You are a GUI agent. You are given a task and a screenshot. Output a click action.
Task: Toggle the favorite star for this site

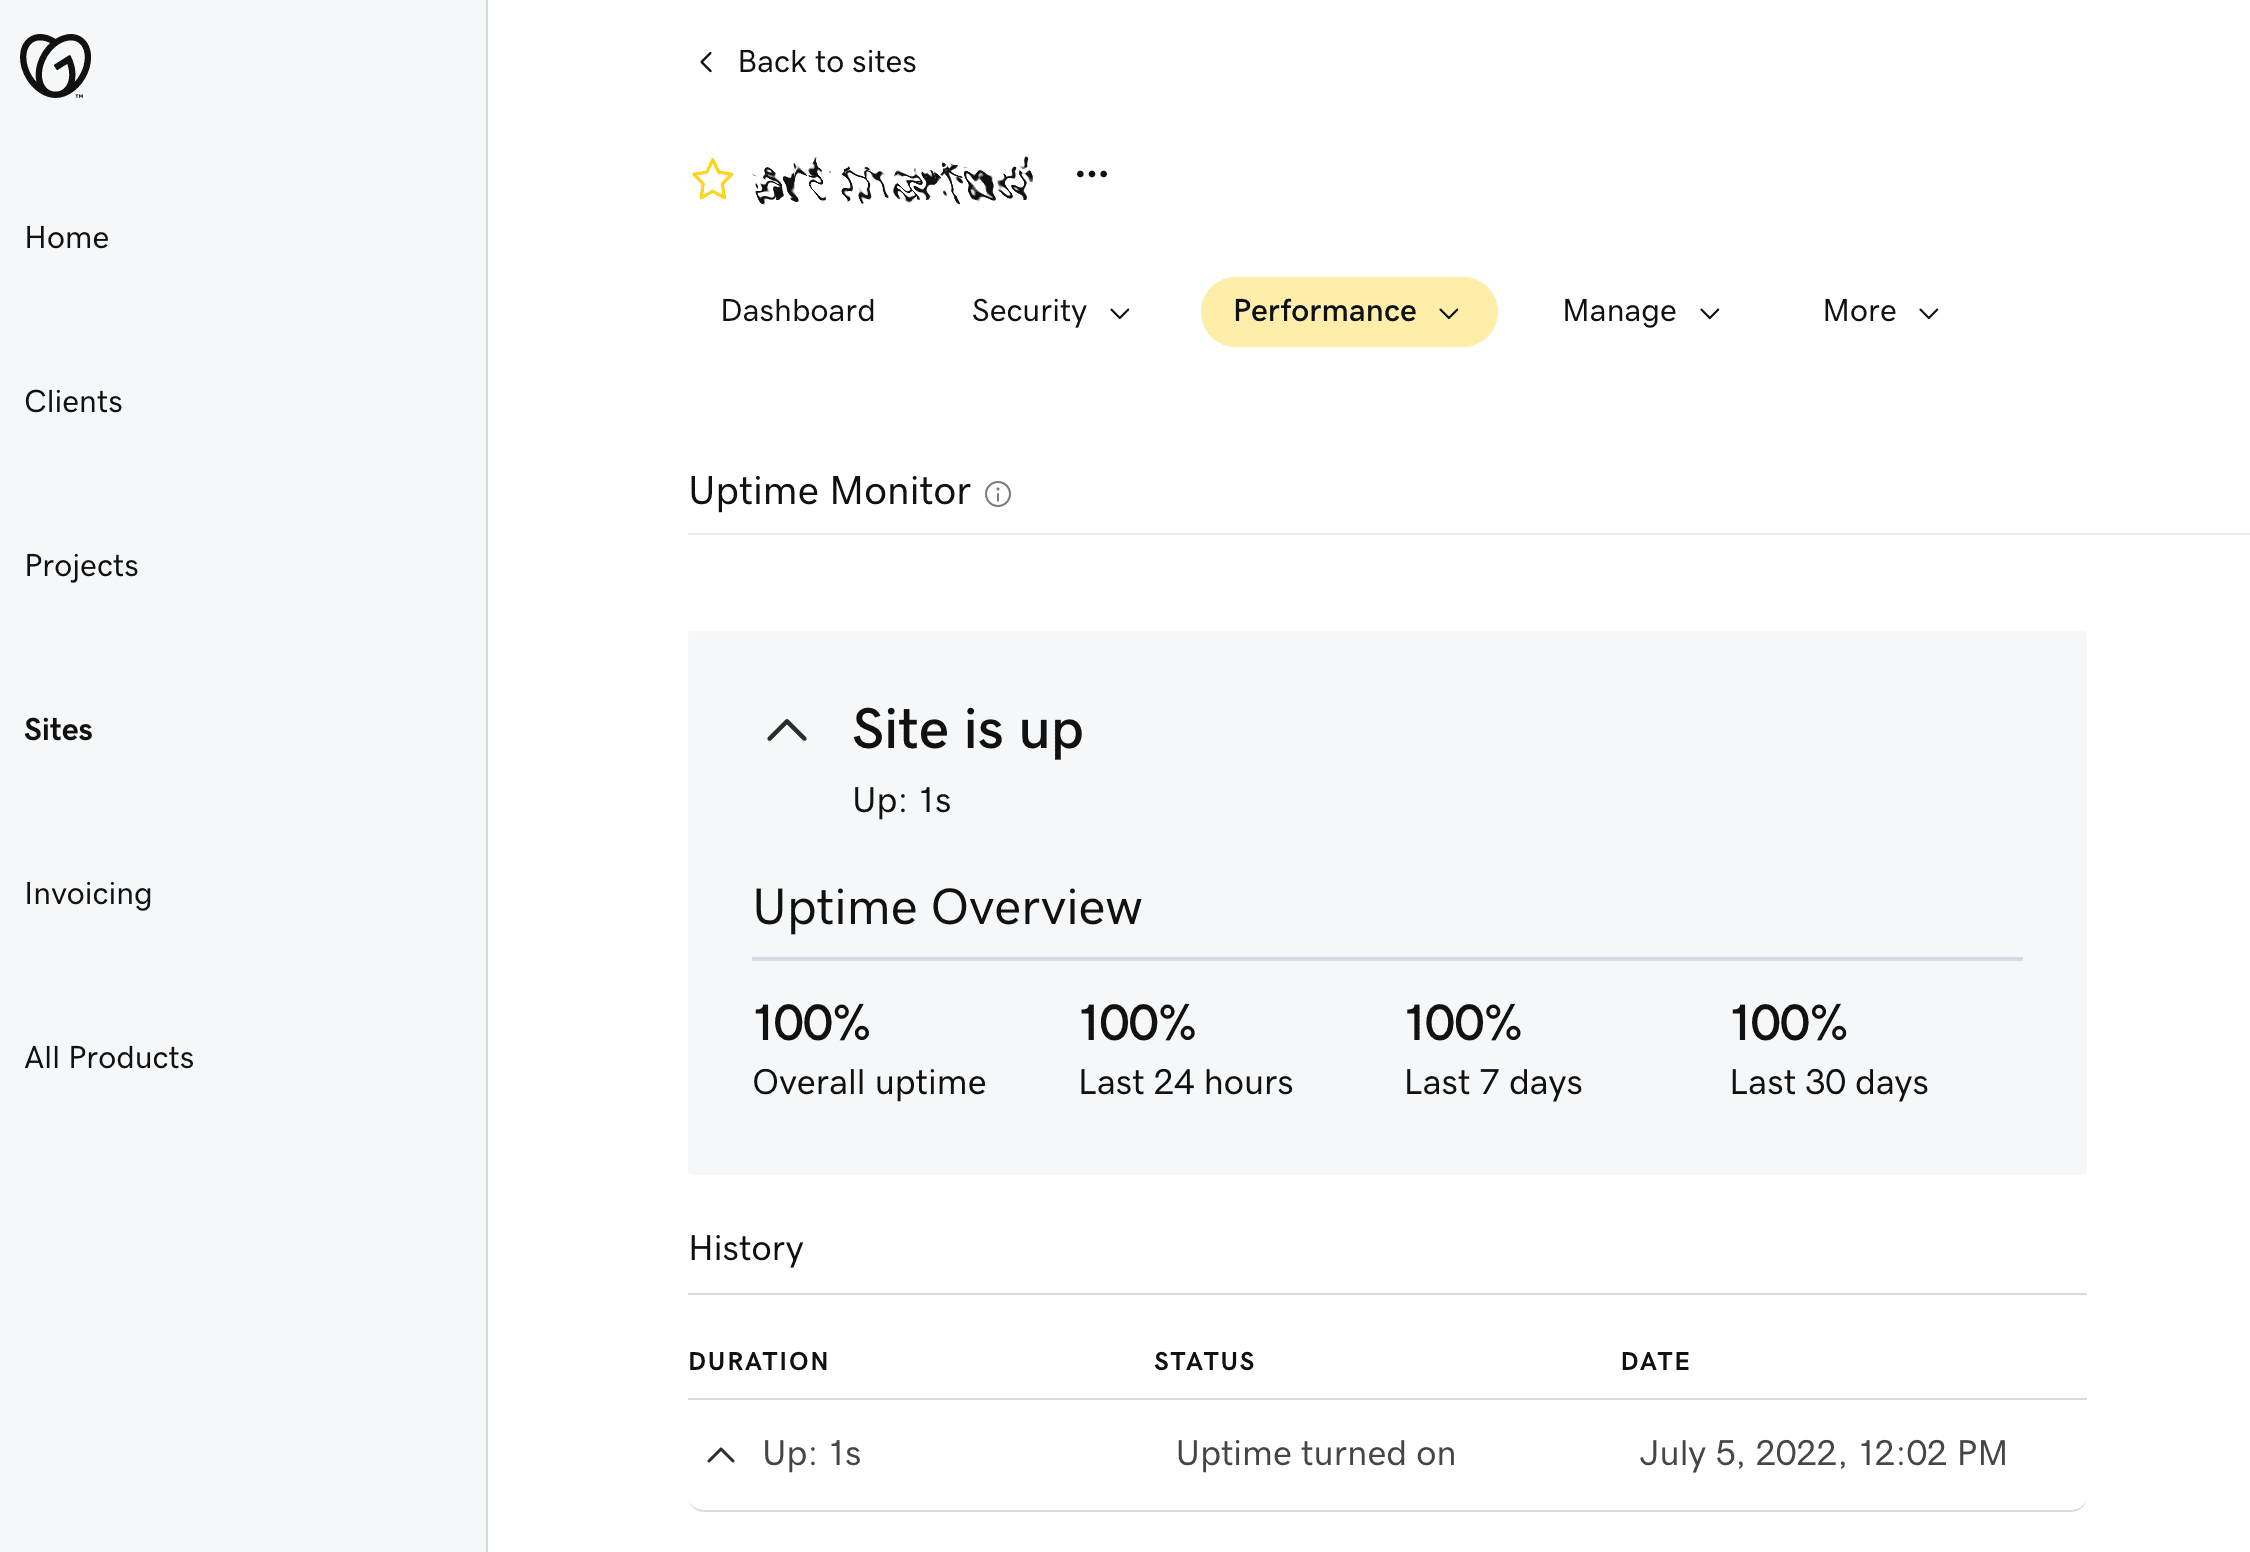[712, 180]
